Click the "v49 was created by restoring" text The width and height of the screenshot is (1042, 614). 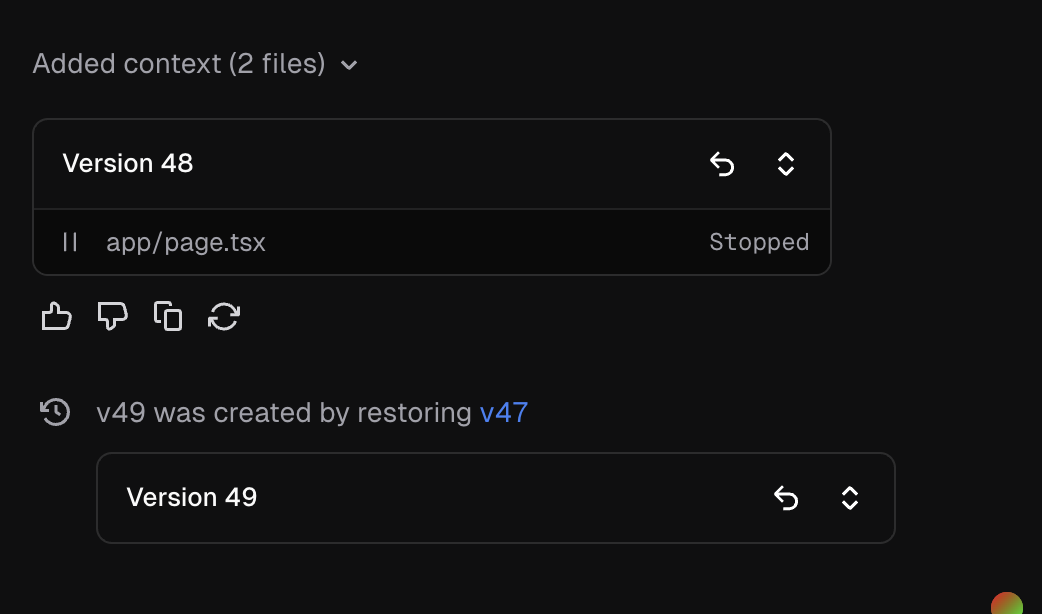(x=284, y=412)
